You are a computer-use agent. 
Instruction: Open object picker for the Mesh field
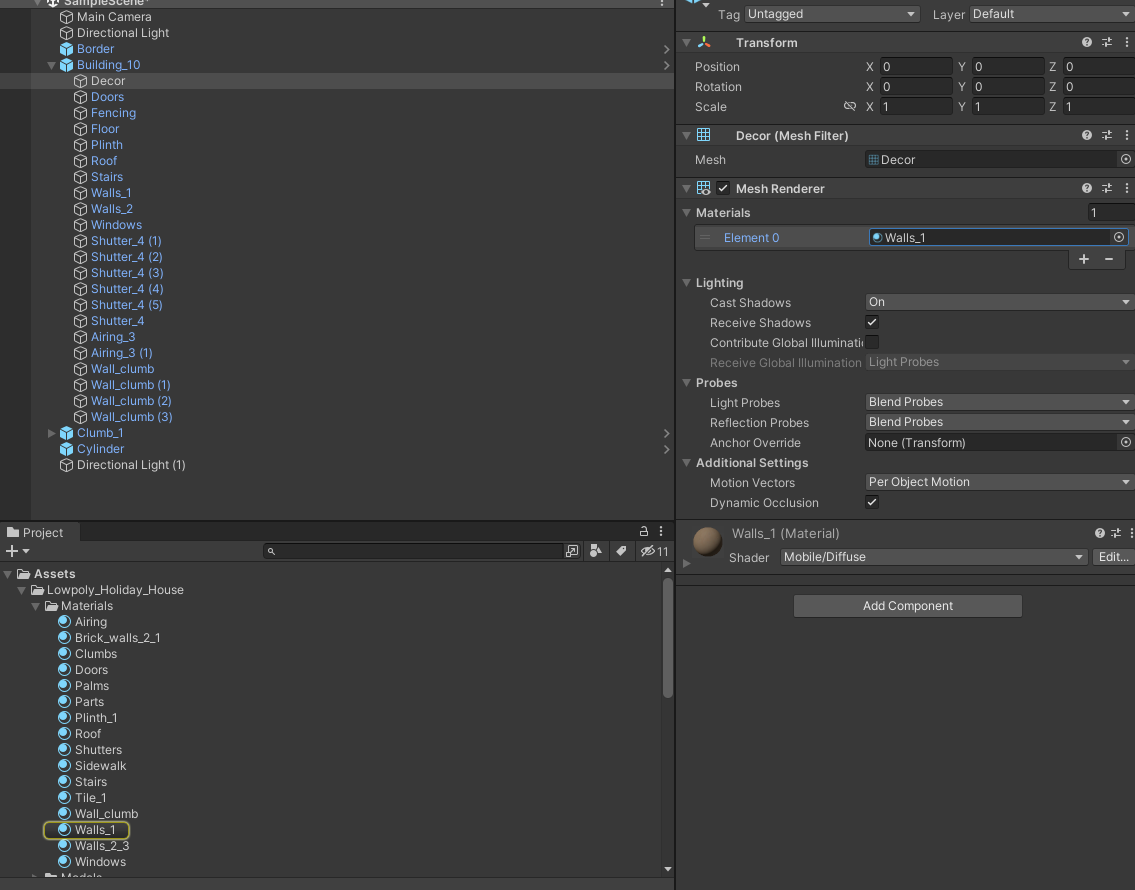pyautogui.click(x=1125, y=160)
